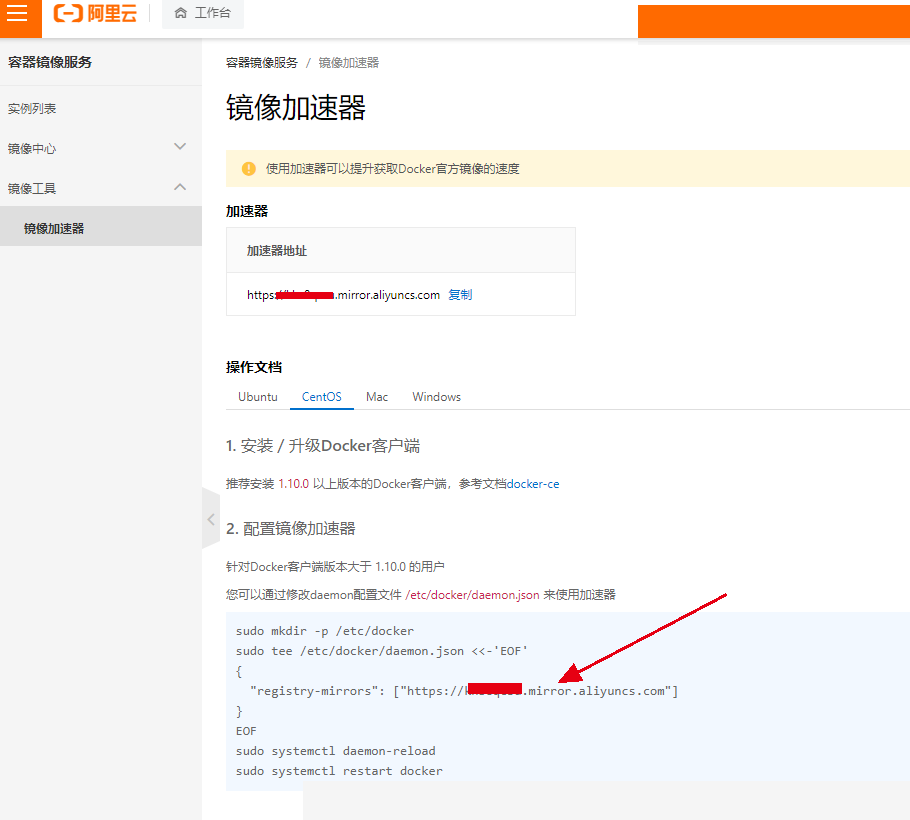Click the /etc/docker/daemon.json path text
This screenshot has width=910, height=820.
(x=472, y=595)
